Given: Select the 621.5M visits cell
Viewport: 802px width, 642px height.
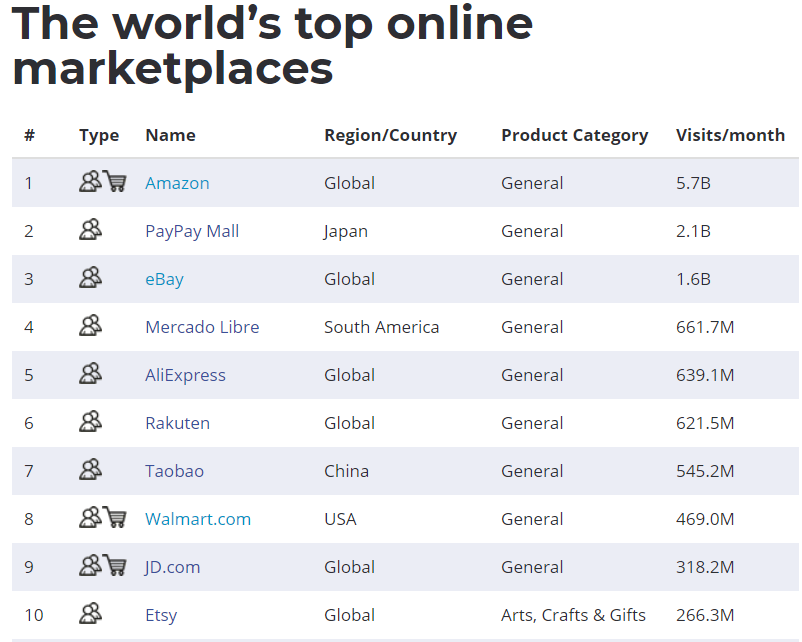Looking at the screenshot, I should [705, 423].
